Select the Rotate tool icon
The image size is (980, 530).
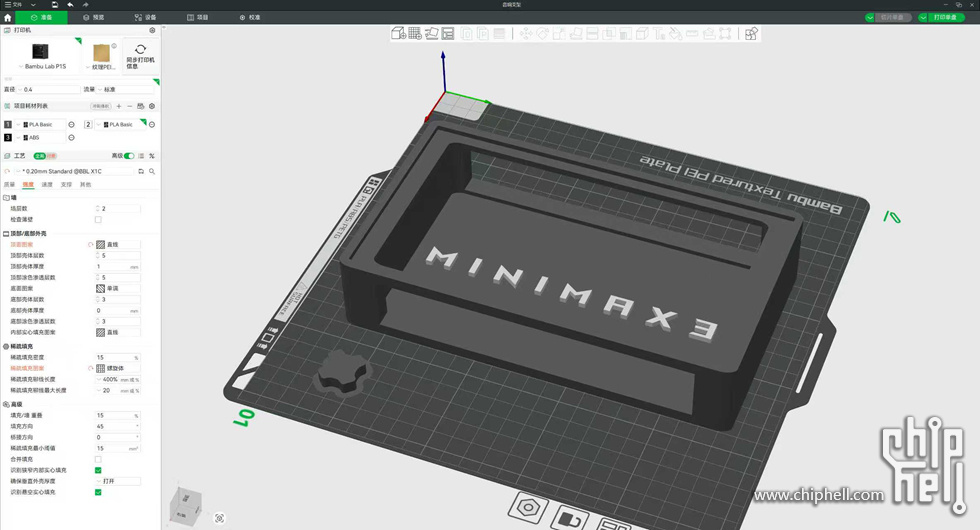(542, 33)
